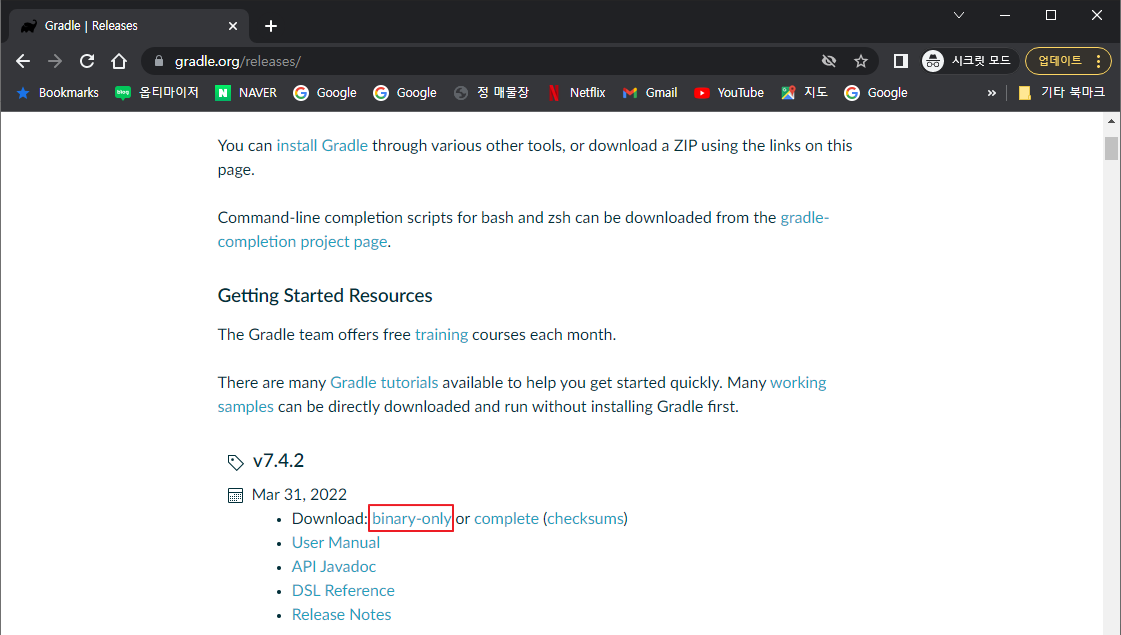Open the checksums link

tap(586, 518)
